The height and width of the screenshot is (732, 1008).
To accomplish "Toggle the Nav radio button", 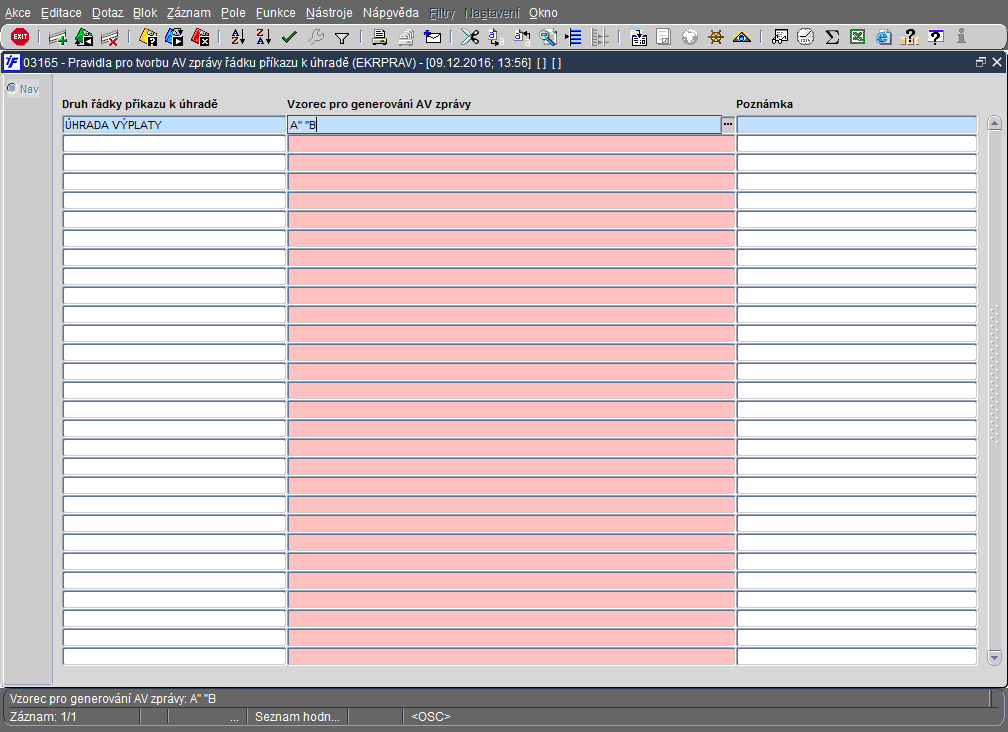I will click(12, 88).
